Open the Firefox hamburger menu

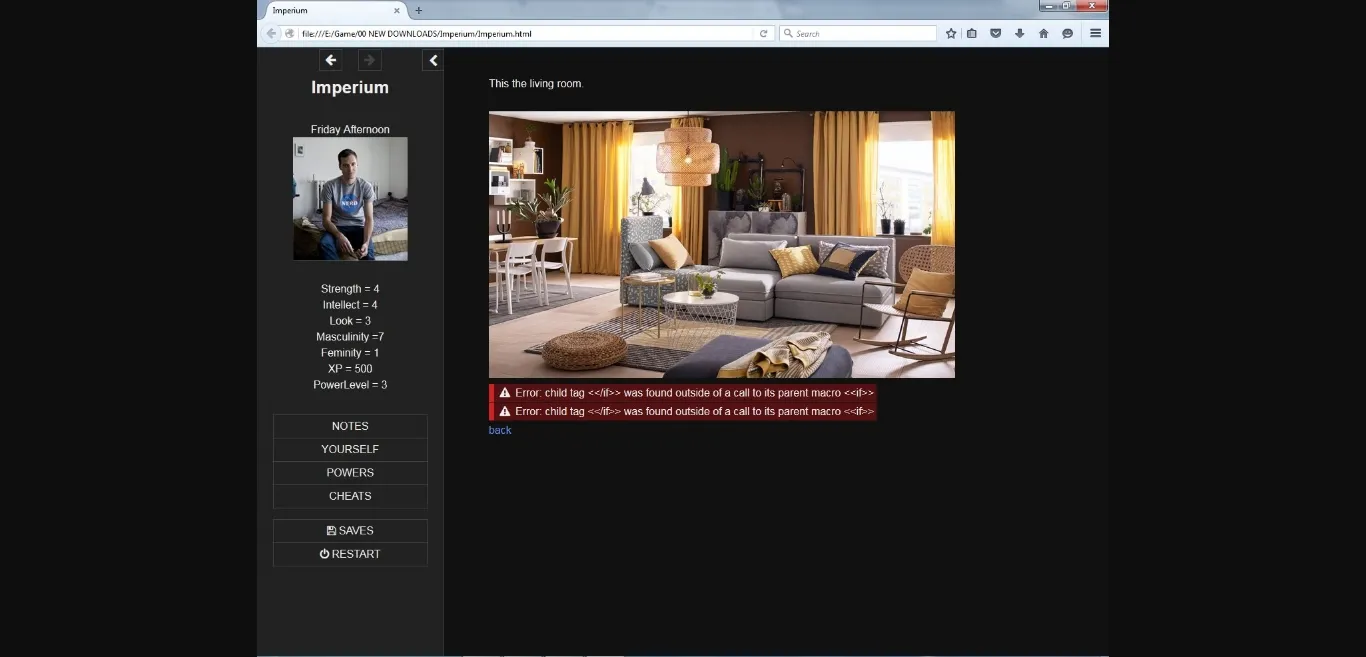pos(1095,33)
